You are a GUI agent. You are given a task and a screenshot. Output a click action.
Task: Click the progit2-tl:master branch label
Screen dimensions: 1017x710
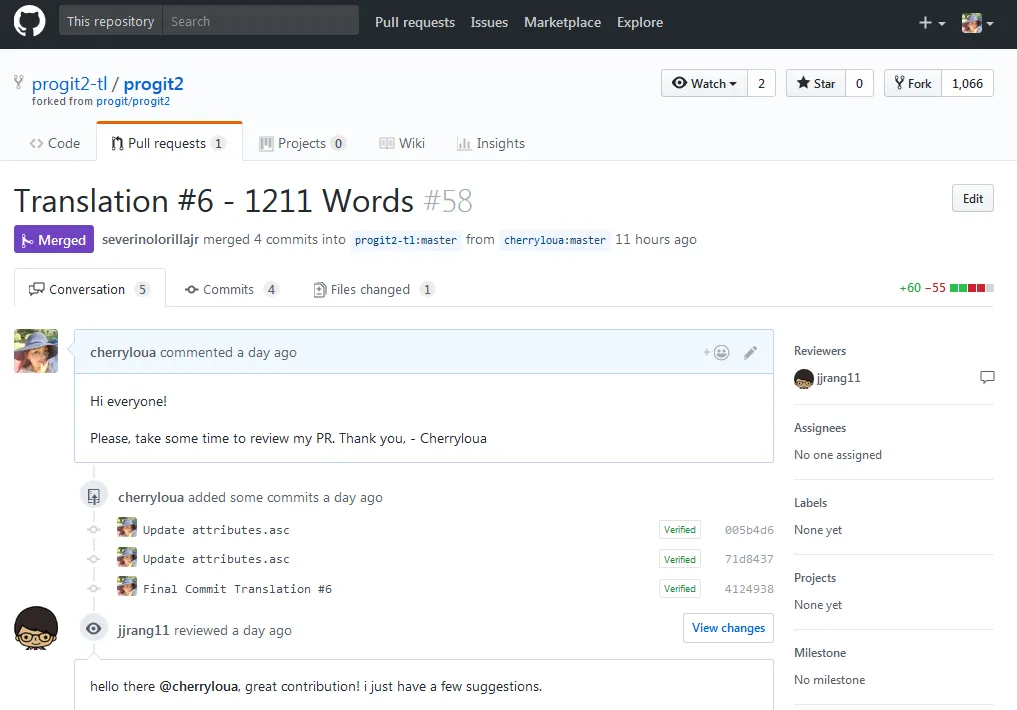click(x=406, y=240)
